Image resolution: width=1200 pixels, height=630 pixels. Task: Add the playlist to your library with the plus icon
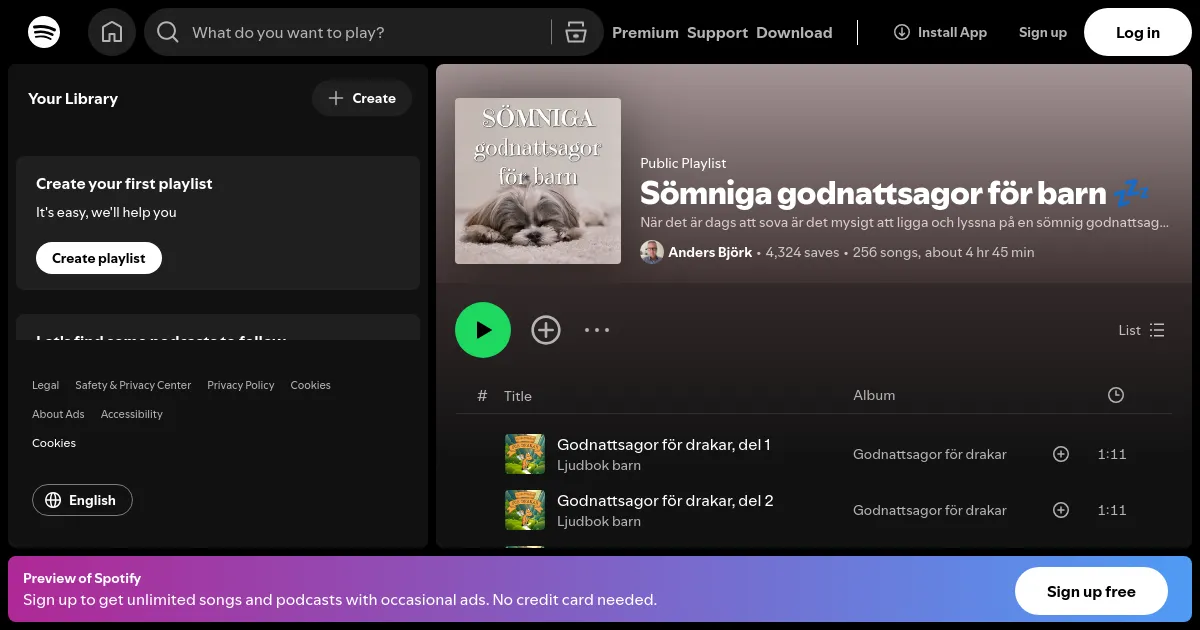click(546, 329)
